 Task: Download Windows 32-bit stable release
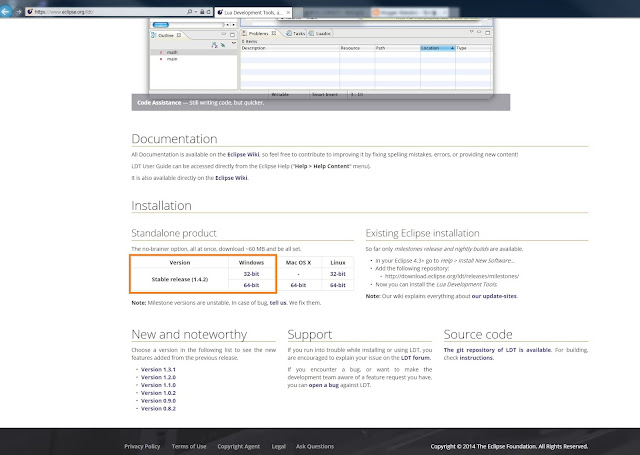[x=251, y=274]
